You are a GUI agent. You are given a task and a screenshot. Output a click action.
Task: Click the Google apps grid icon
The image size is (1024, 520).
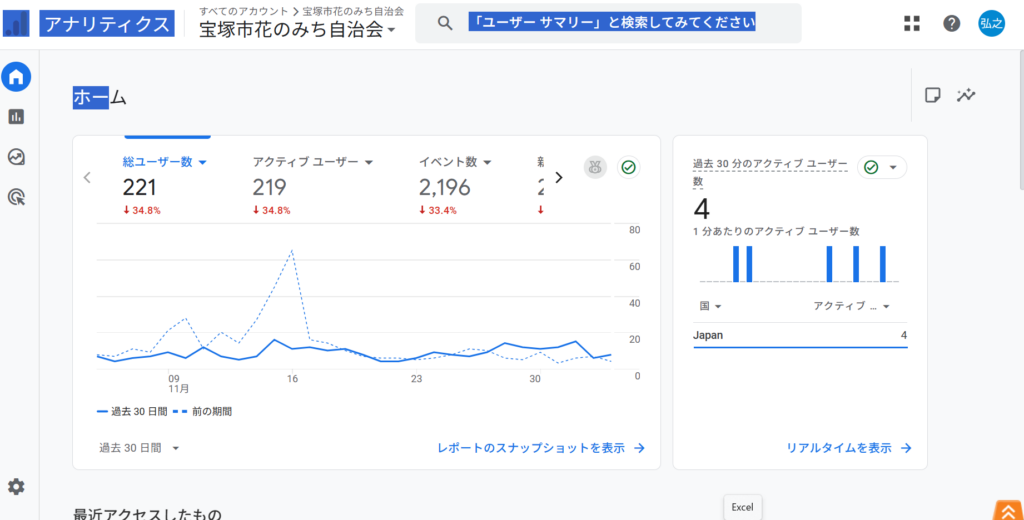pyautogui.click(x=912, y=24)
